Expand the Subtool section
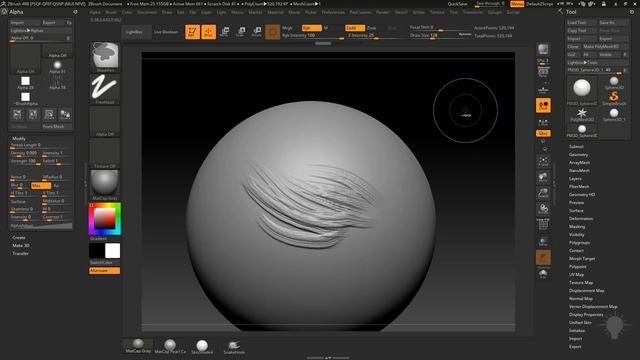Screen dimensions: 640x360 576,147
